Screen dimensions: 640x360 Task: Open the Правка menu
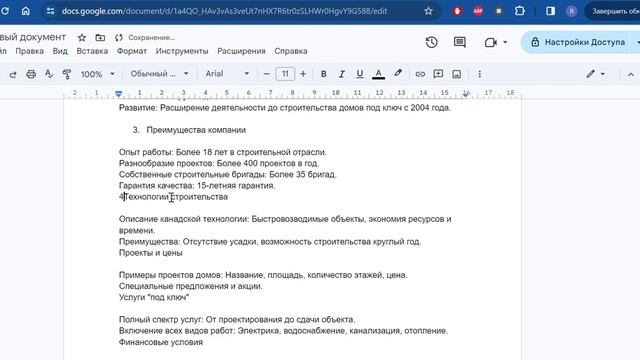(29, 51)
